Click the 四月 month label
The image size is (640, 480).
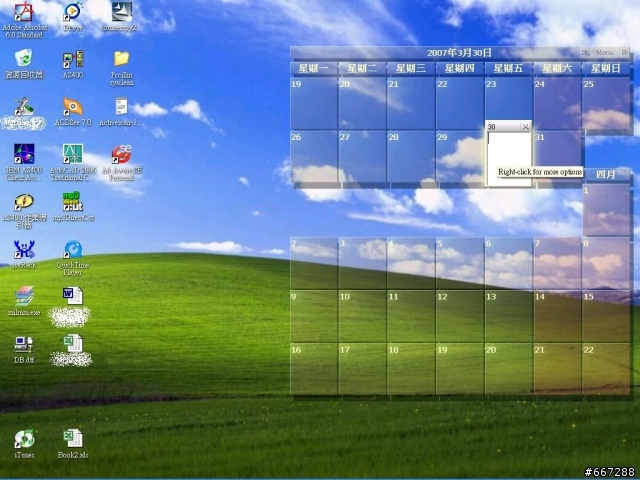[605, 174]
